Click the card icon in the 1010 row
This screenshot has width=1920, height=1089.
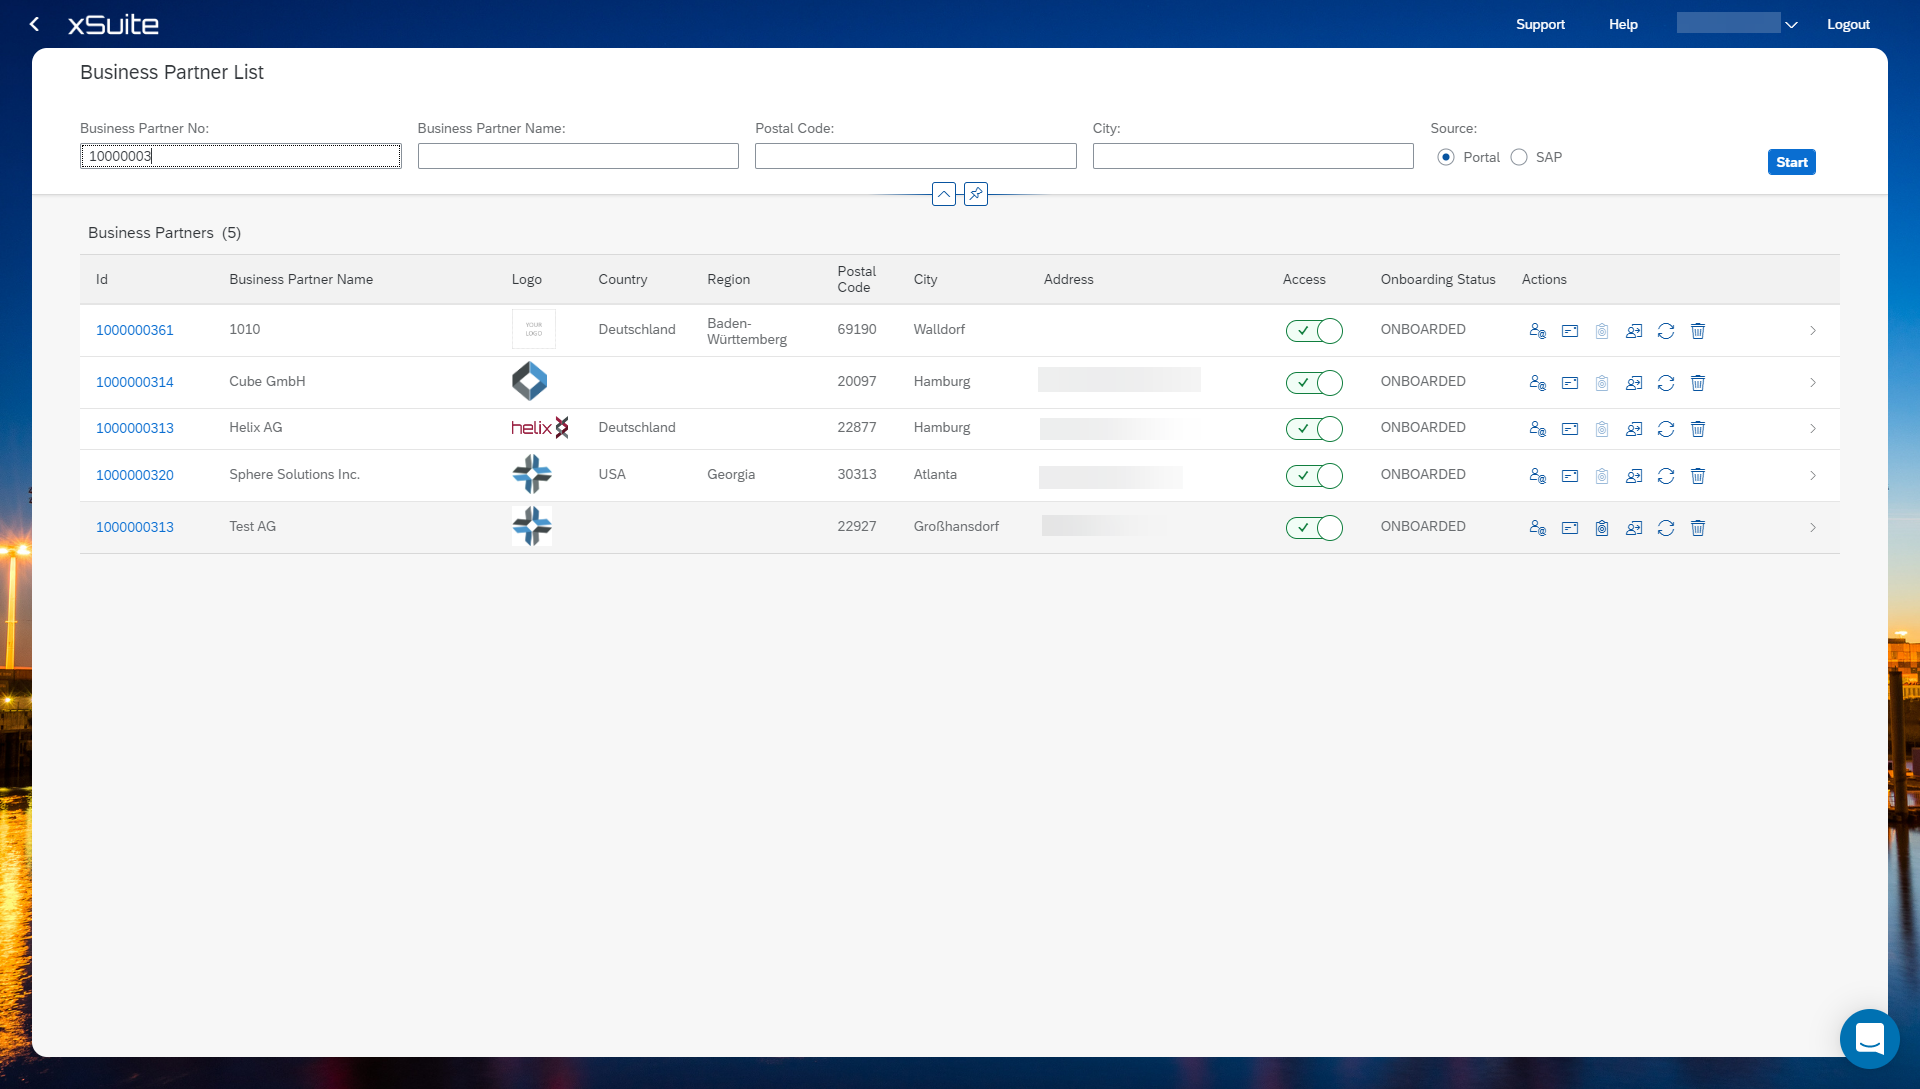(x=1569, y=331)
